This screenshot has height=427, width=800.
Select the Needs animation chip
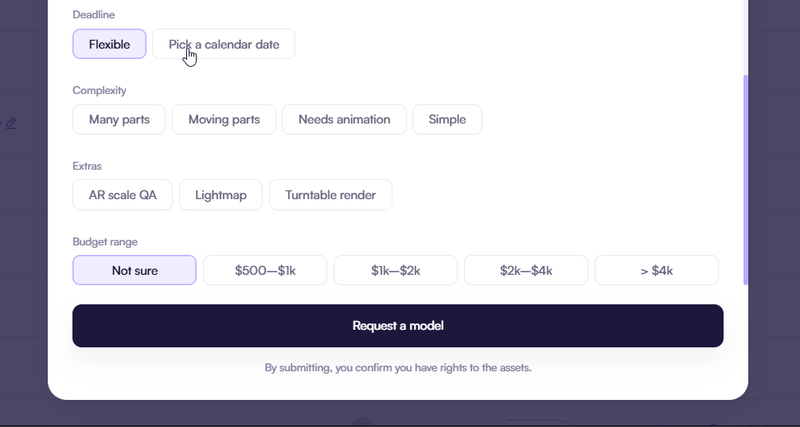[x=344, y=119]
